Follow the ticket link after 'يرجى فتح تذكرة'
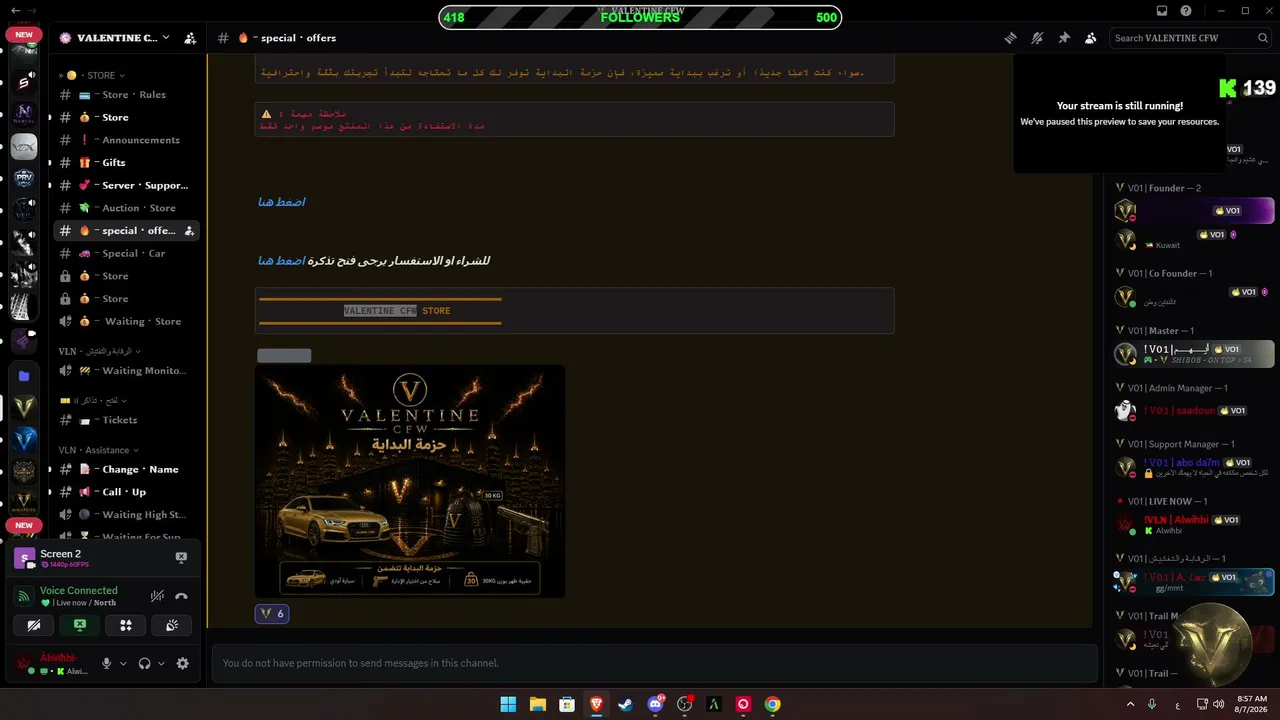Screen dimensions: 1280x720 tap(282, 261)
